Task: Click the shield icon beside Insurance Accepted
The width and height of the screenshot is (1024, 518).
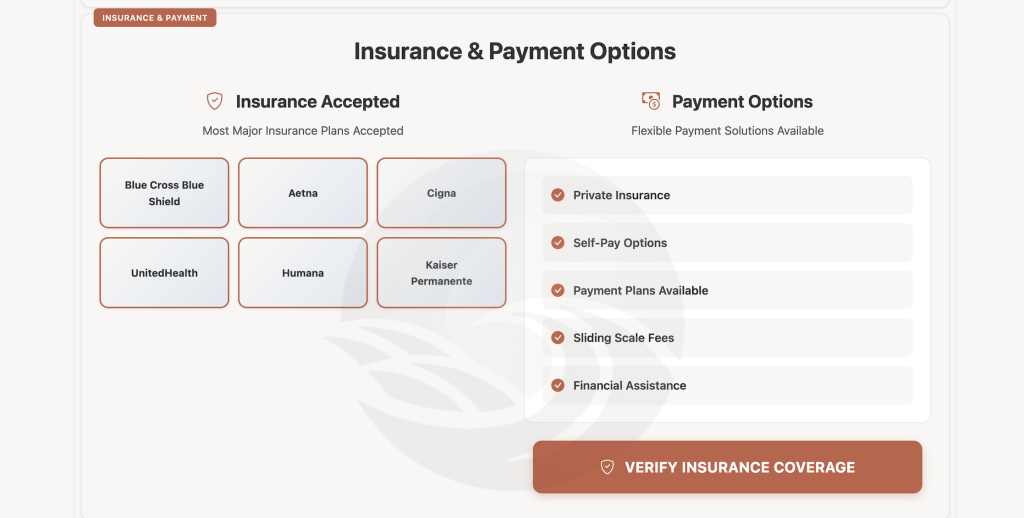Action: click(214, 101)
